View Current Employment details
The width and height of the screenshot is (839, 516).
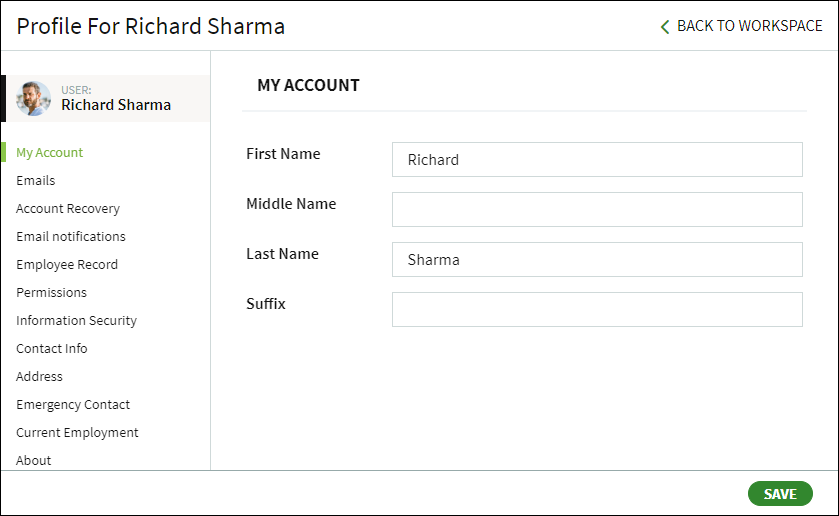point(78,432)
